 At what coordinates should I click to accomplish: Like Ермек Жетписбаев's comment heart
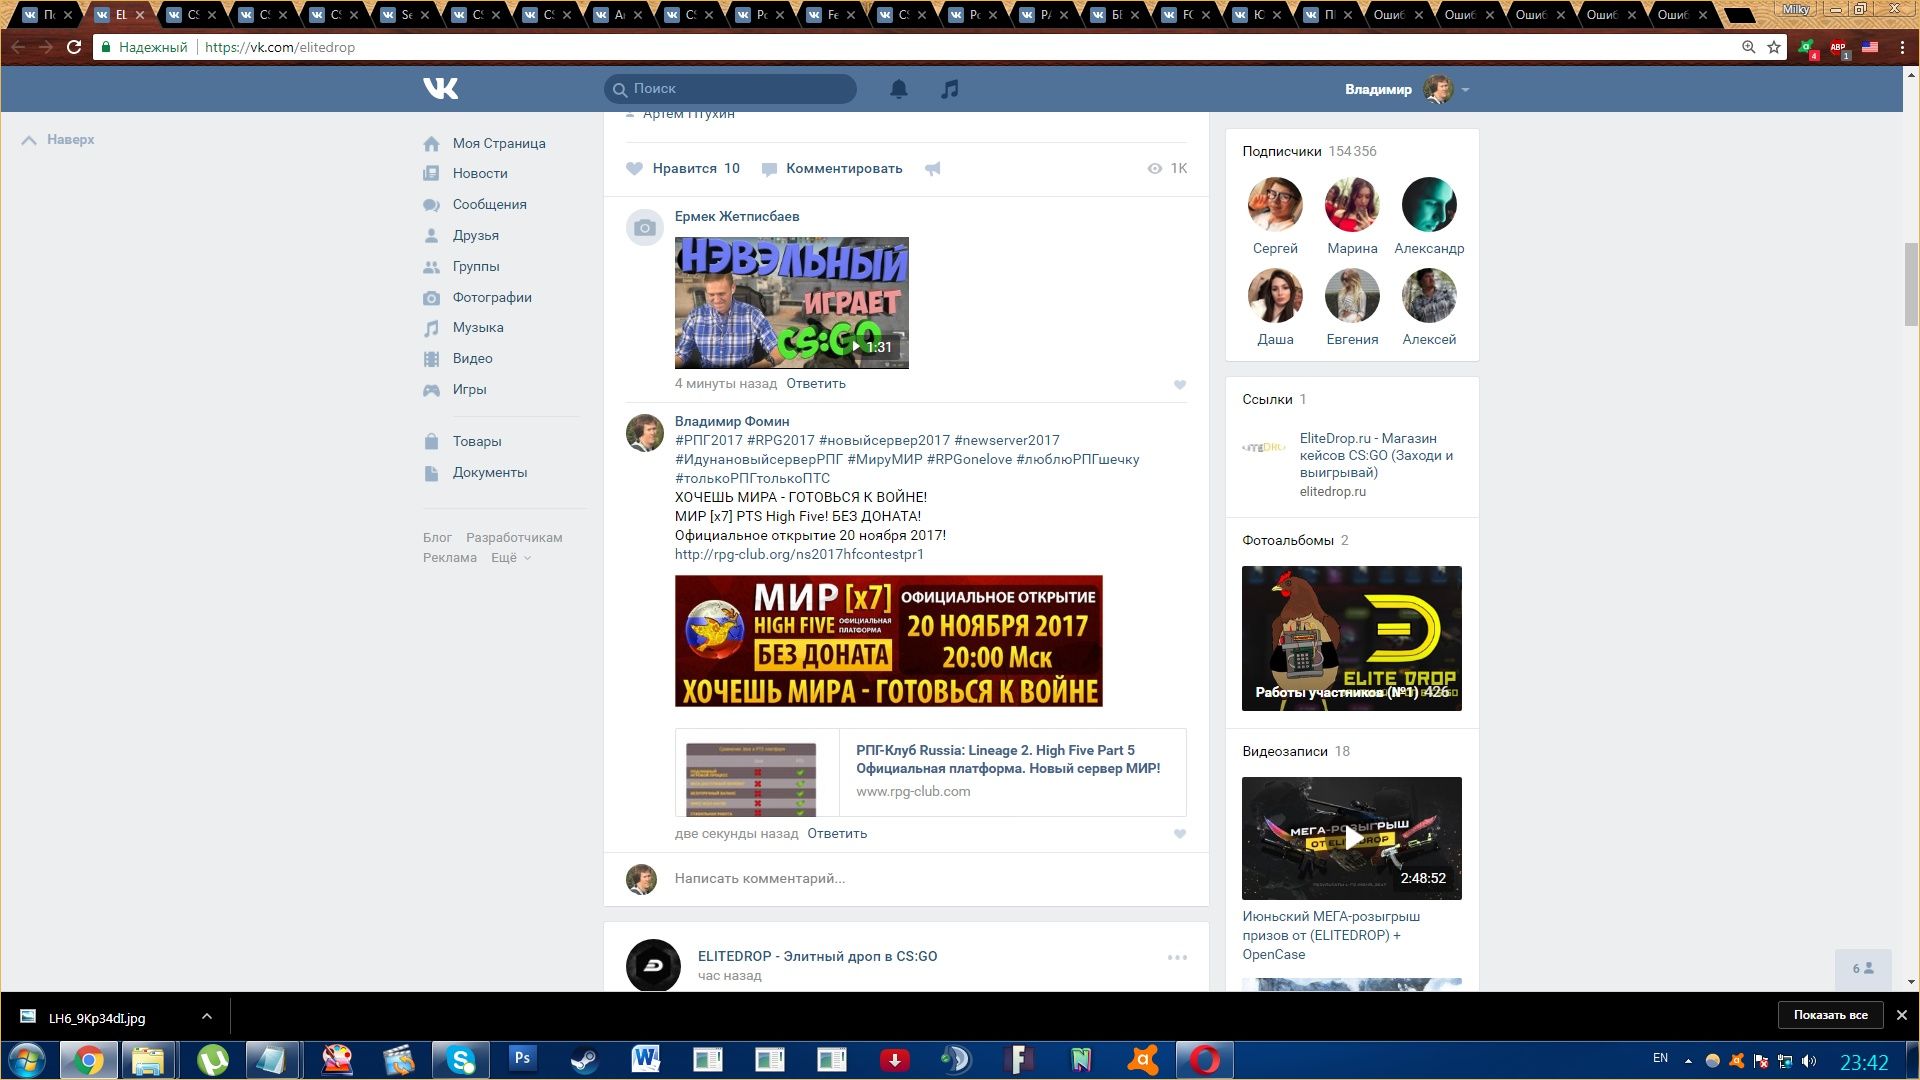(1180, 384)
